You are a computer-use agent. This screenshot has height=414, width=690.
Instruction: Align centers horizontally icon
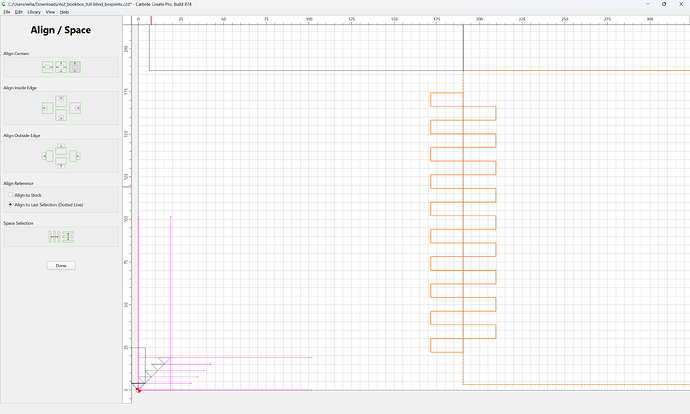pyautogui.click(x=48, y=67)
